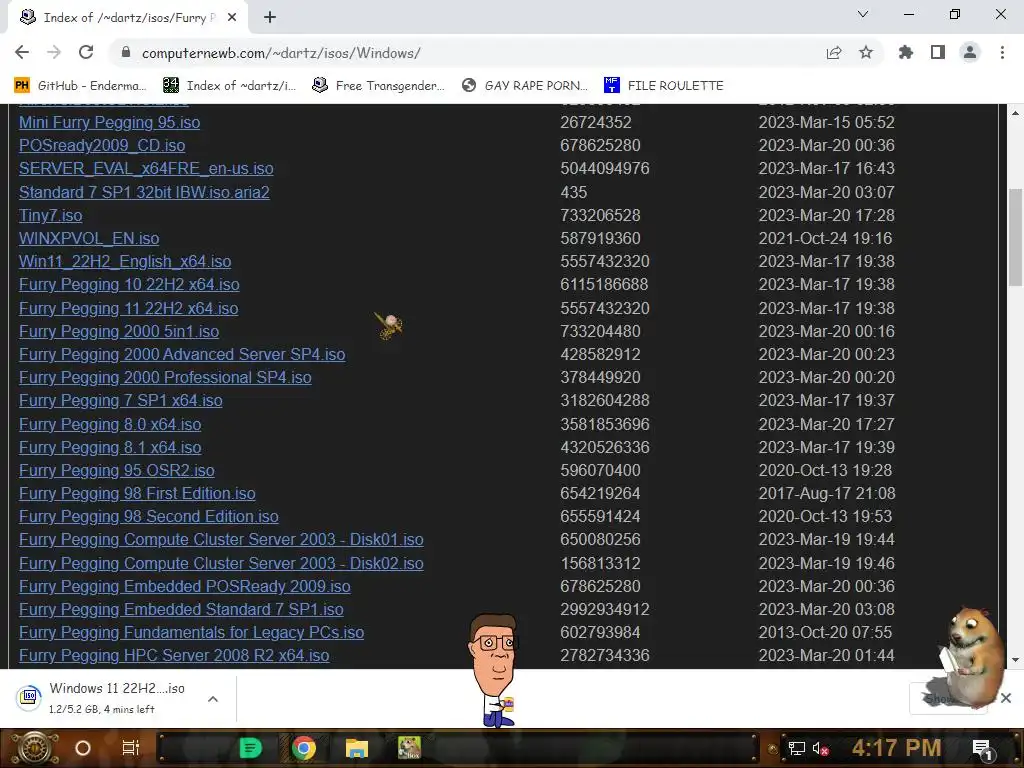Select the date 2017-Aug-17 21:08
Screen dimensions: 1024x768
pos(827,493)
